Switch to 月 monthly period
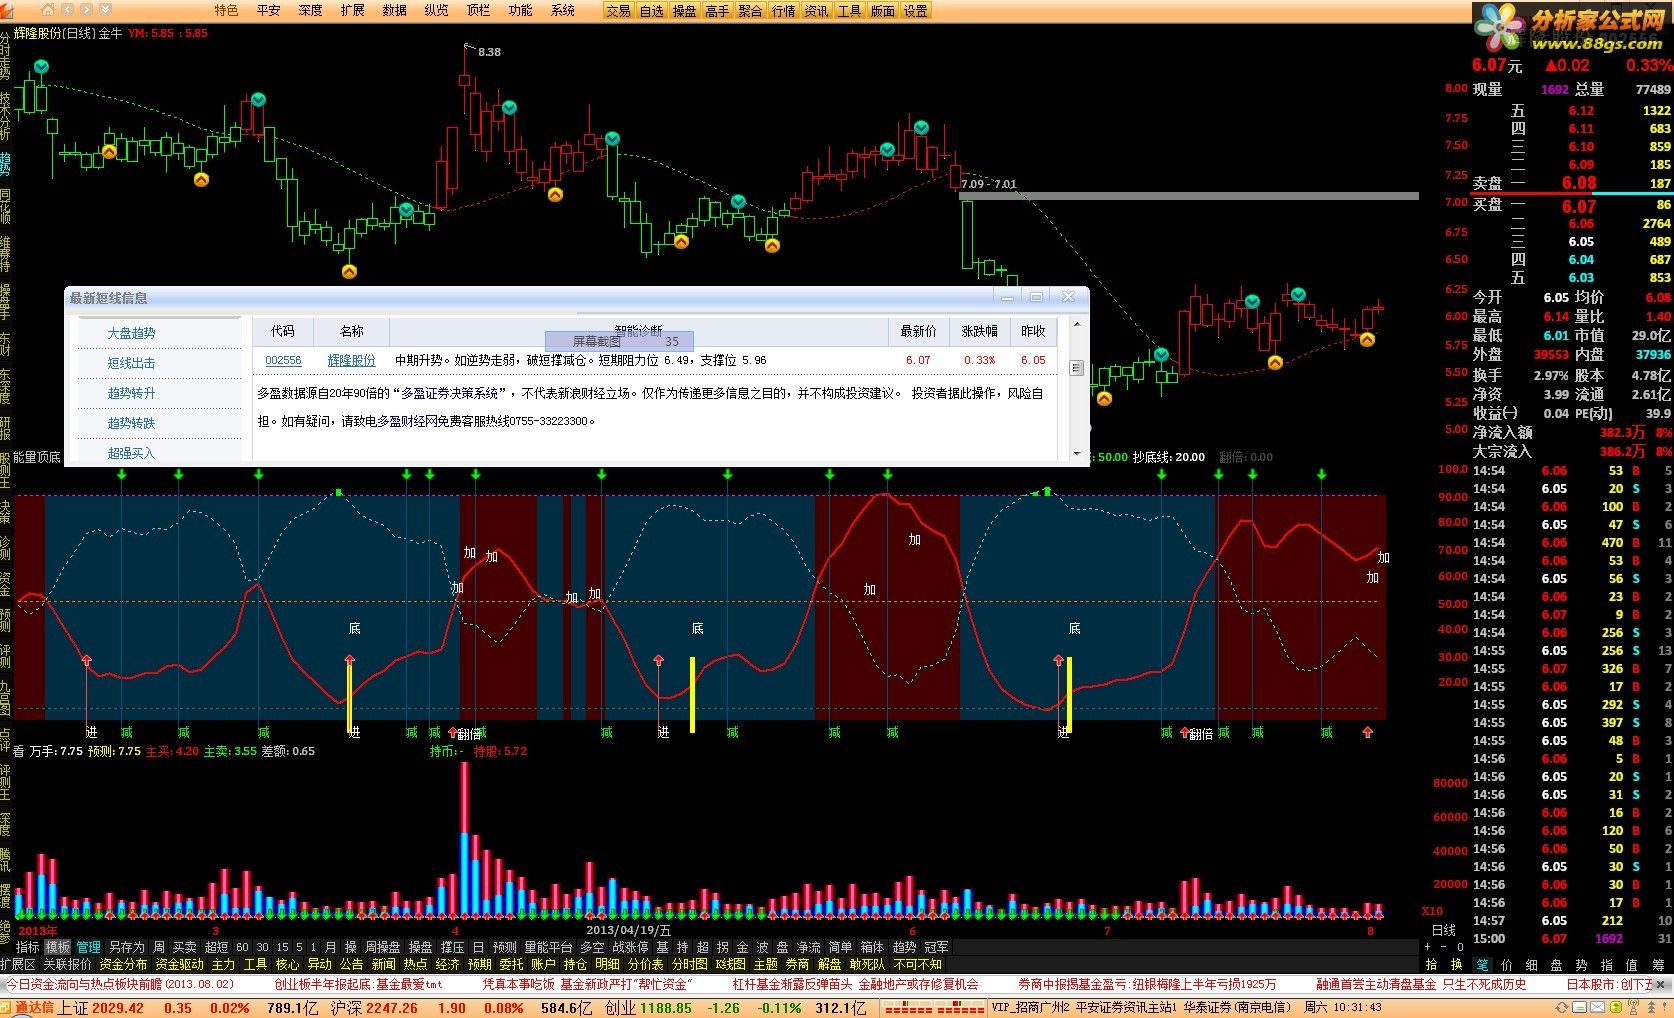Viewport: 1674px width, 1018px height. click(x=330, y=947)
